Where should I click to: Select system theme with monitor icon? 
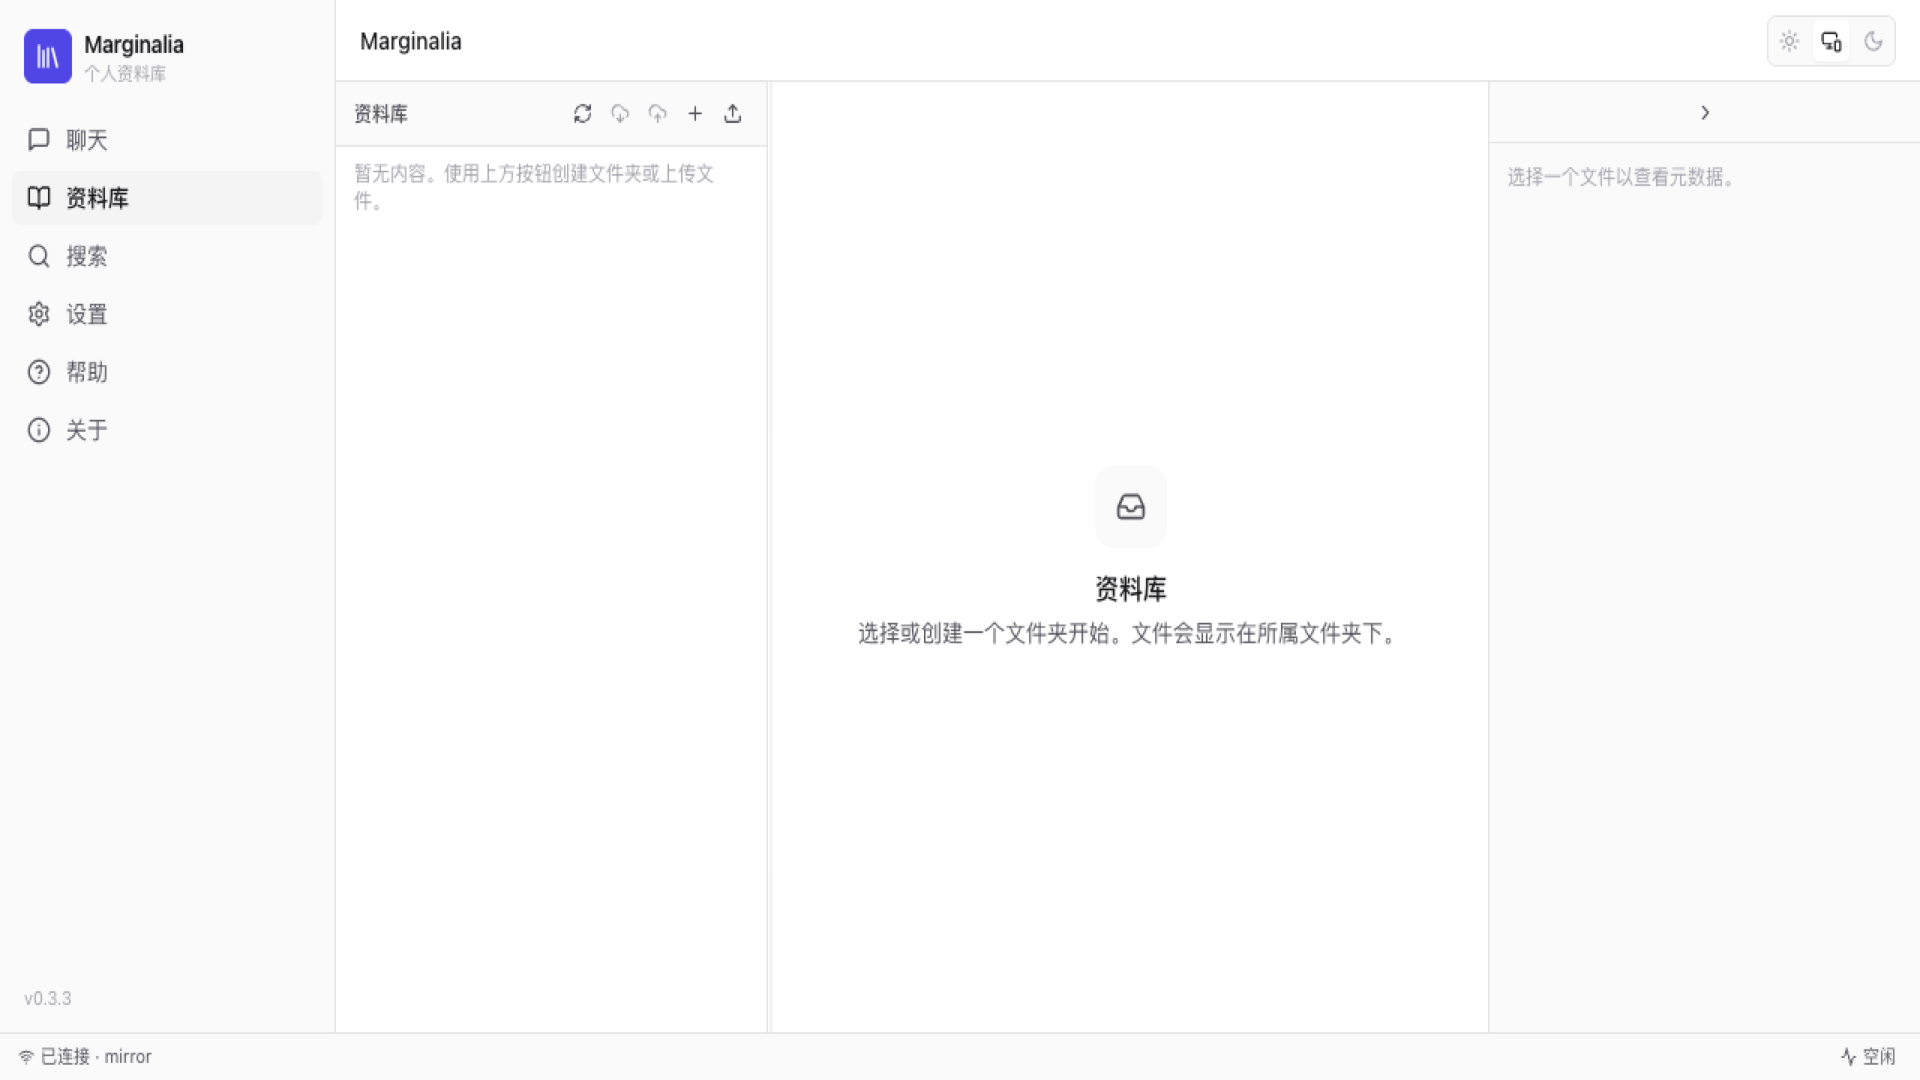[1832, 41]
